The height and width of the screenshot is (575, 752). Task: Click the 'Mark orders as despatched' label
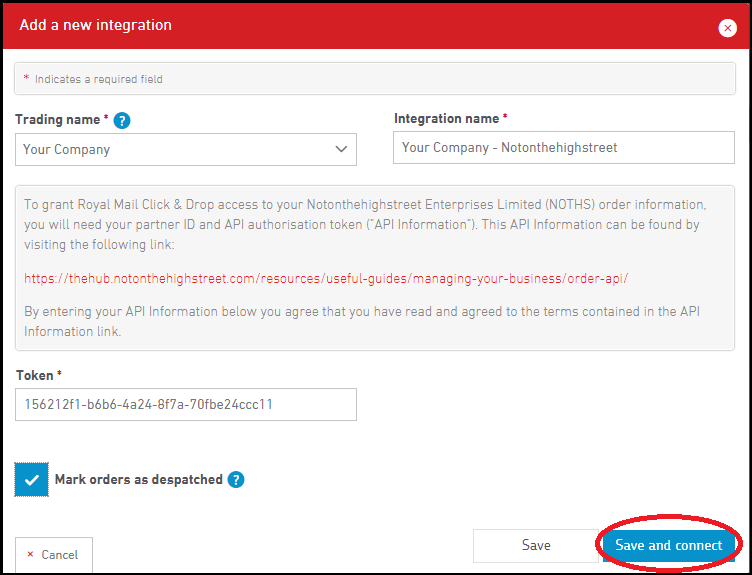pyautogui.click(x=139, y=480)
